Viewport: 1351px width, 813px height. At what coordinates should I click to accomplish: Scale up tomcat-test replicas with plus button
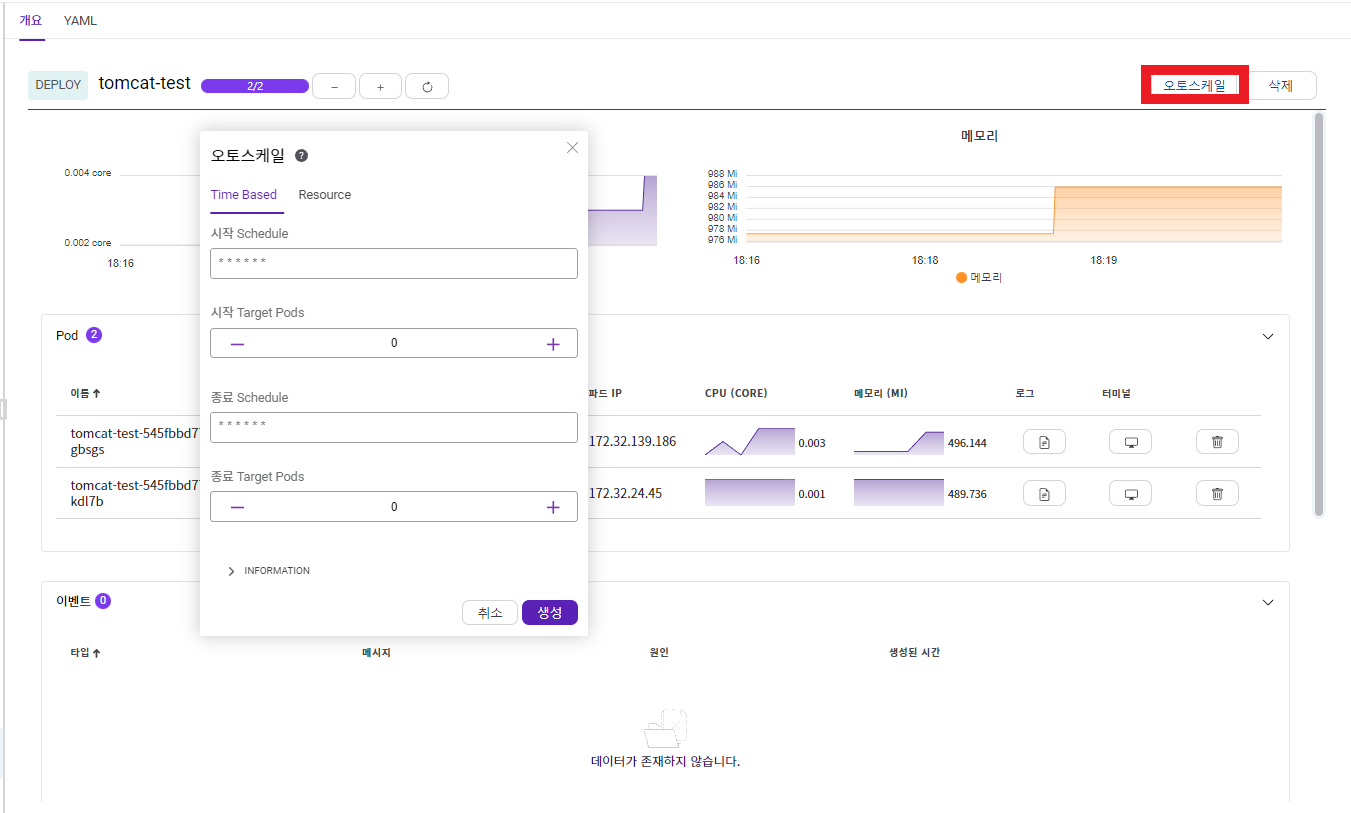tap(380, 87)
